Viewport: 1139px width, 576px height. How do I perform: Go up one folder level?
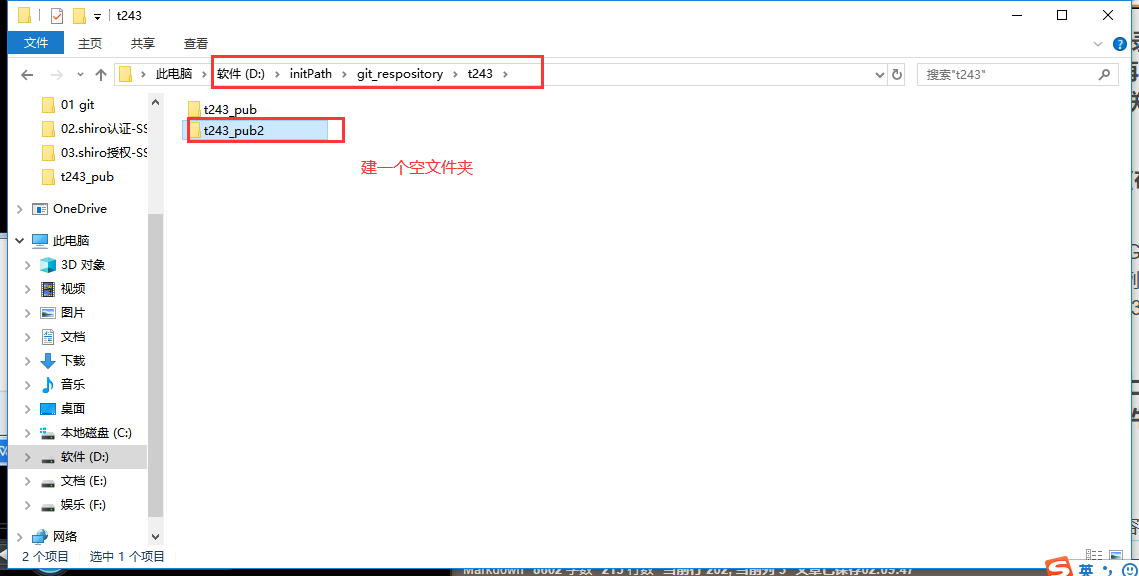tap(101, 74)
